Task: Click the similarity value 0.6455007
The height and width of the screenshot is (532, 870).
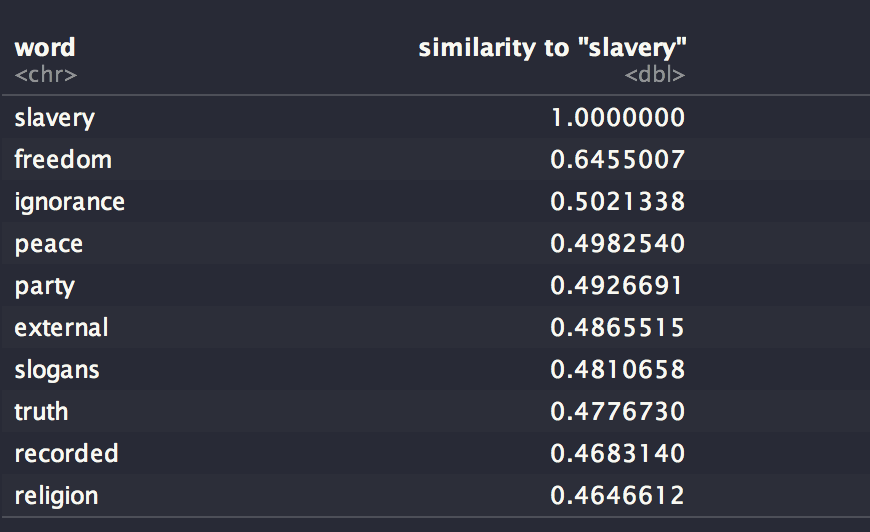Action: click(618, 160)
